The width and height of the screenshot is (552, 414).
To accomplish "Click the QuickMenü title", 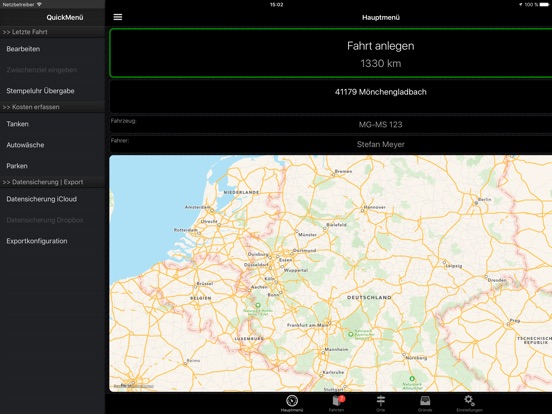I will coord(65,17).
